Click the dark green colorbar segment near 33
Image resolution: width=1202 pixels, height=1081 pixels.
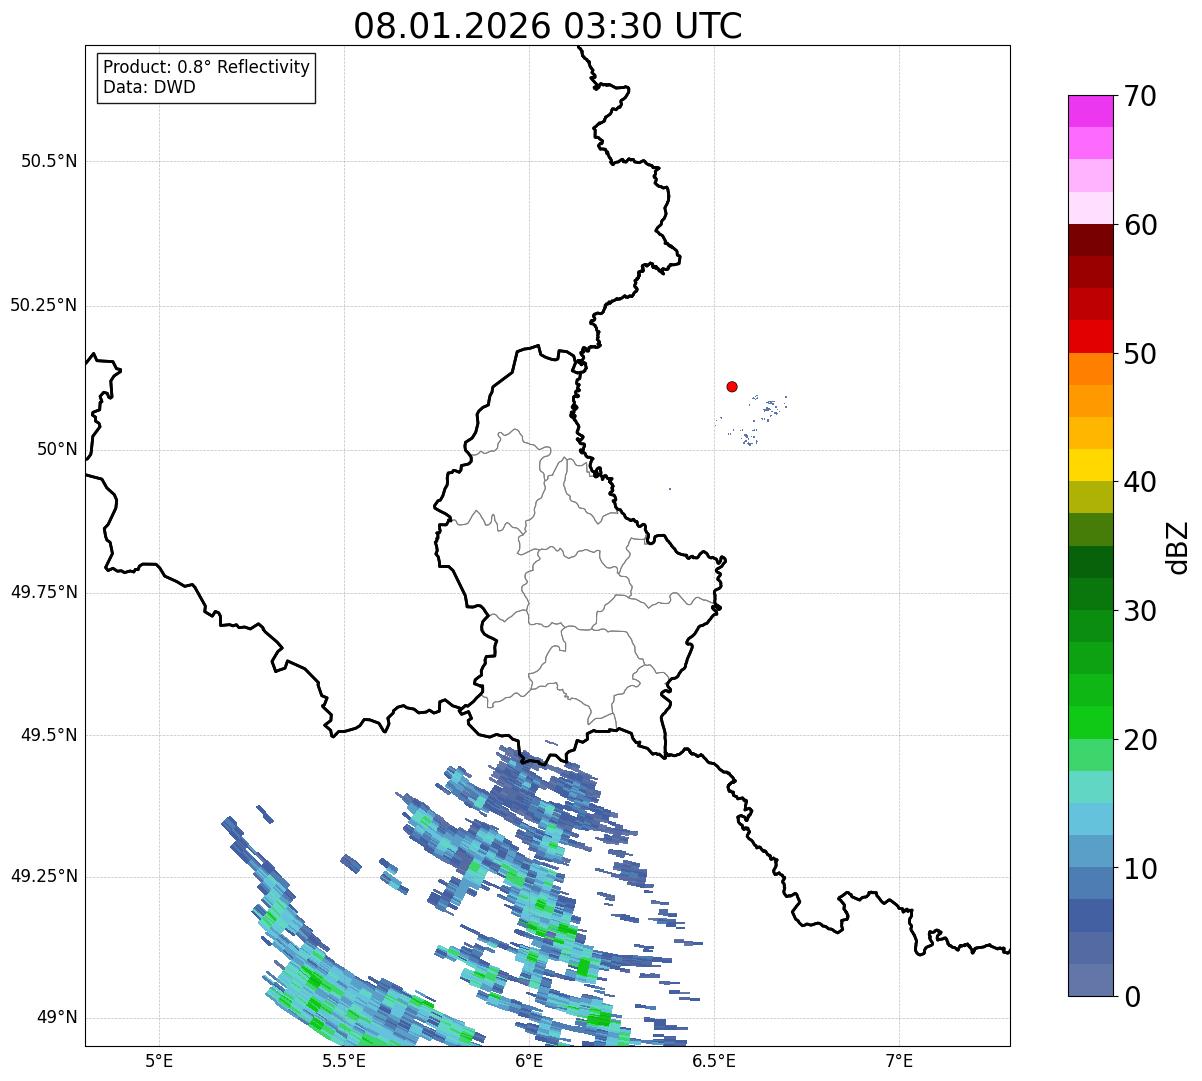(x=1091, y=562)
